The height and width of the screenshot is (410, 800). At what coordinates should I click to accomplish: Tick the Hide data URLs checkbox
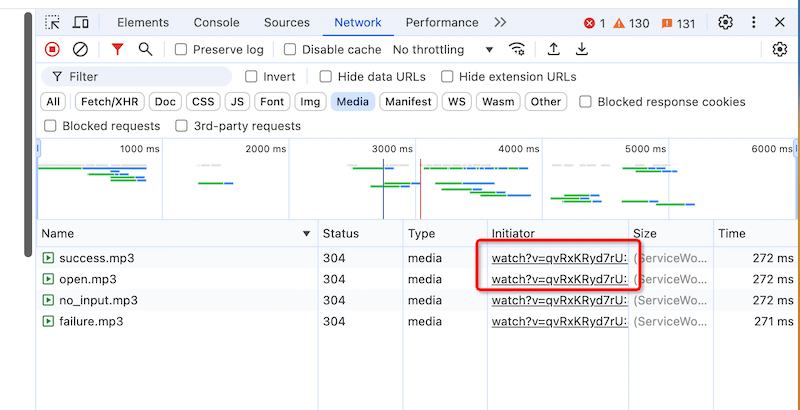326,76
